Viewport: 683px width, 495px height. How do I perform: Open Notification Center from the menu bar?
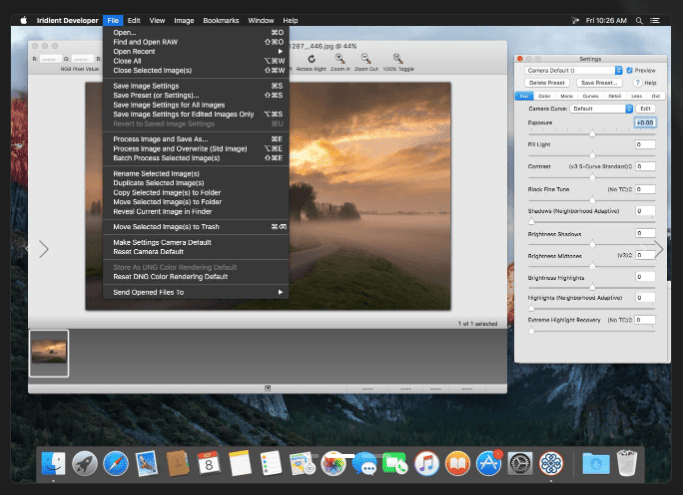tap(655, 20)
